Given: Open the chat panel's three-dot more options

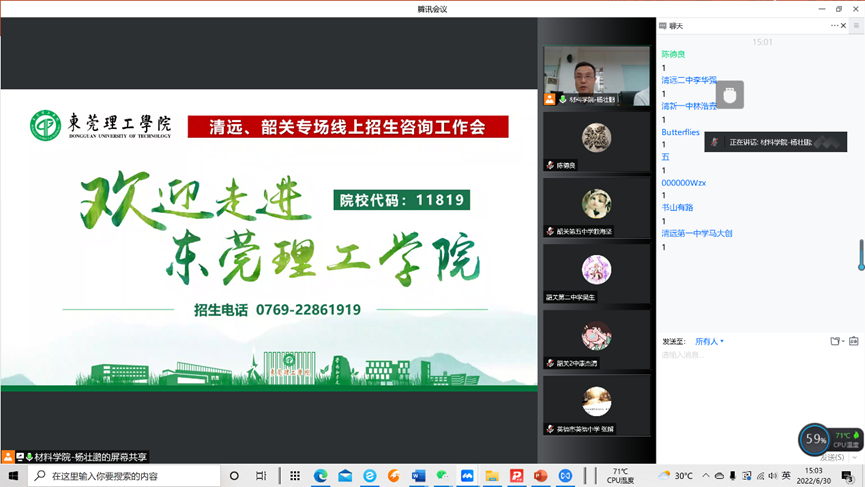Looking at the screenshot, I should [x=835, y=26].
